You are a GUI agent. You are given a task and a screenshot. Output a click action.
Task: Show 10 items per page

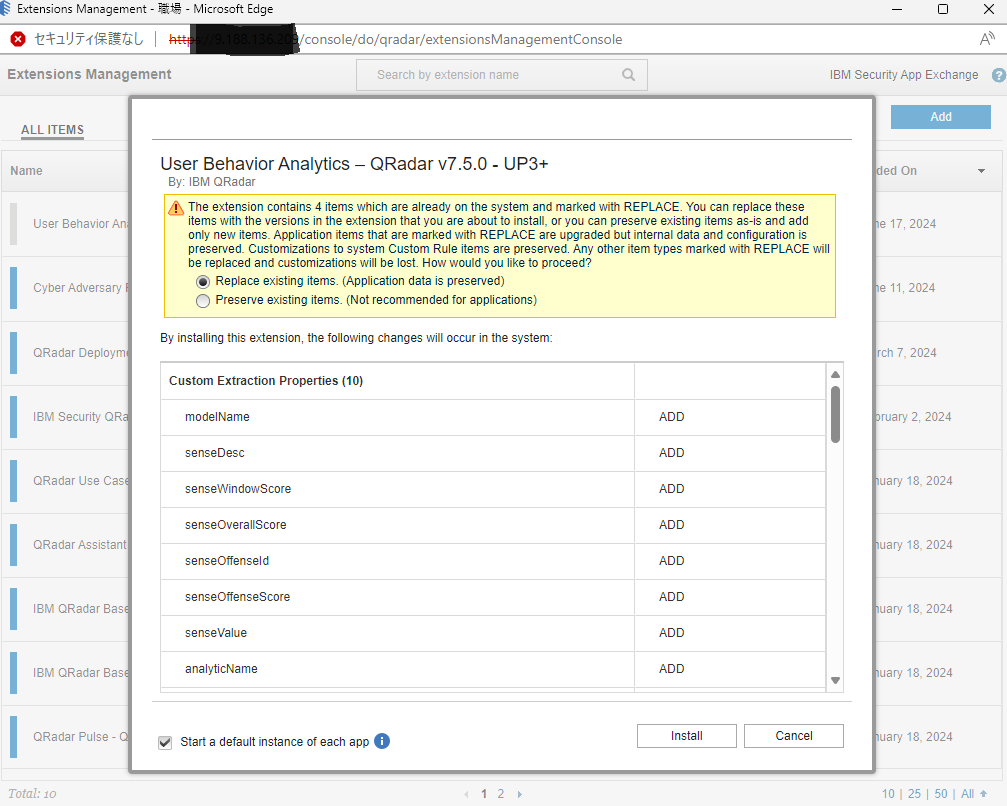pos(888,794)
